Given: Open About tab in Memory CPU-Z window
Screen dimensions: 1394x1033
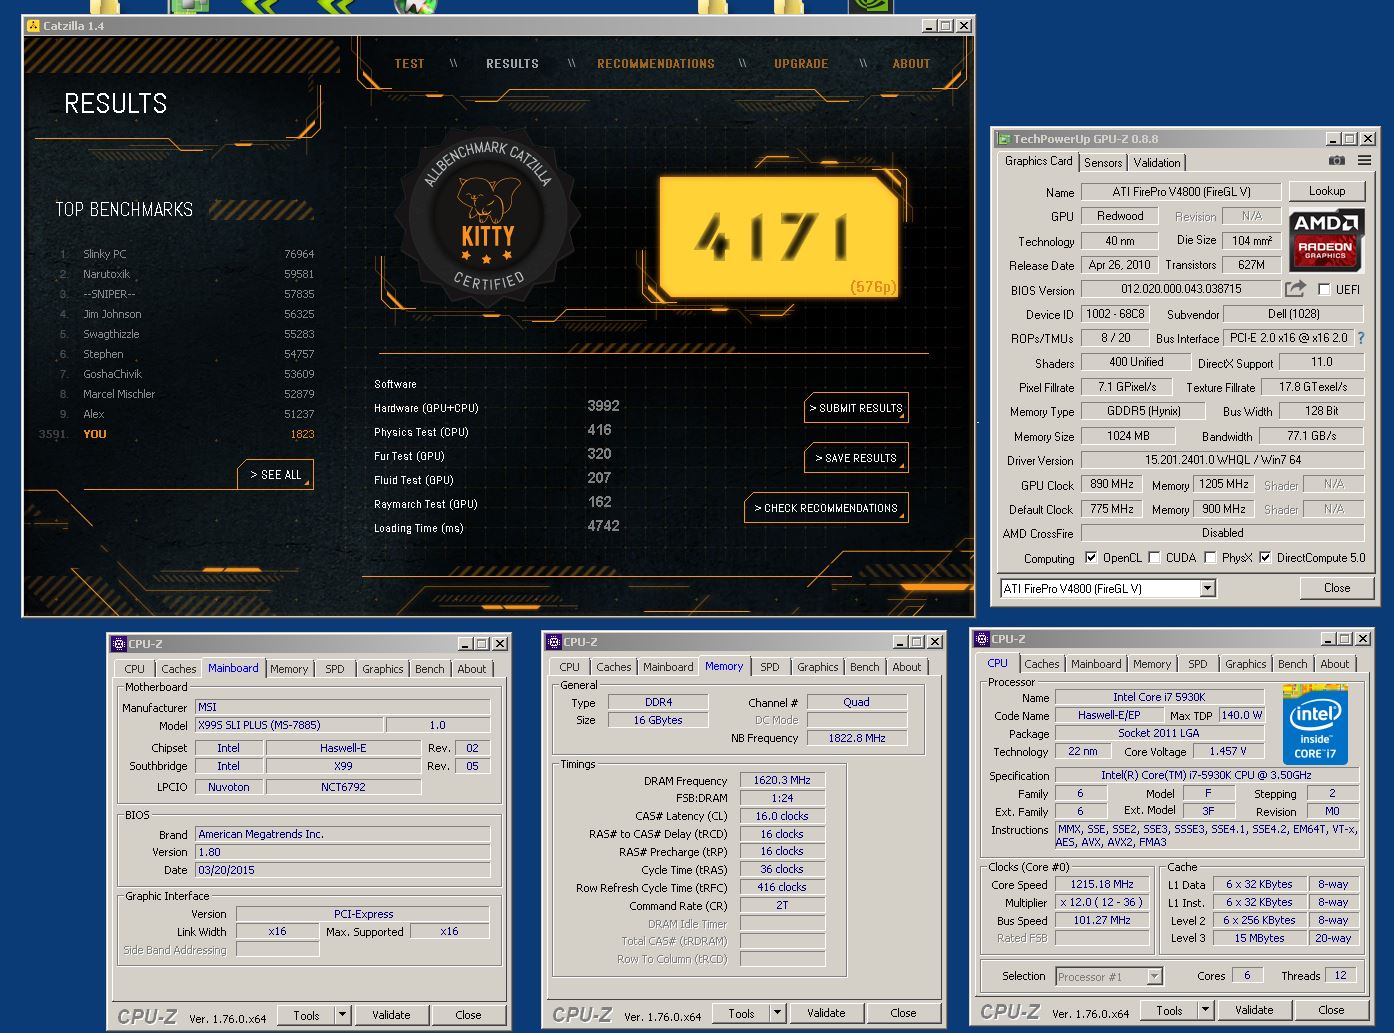Looking at the screenshot, I should tap(907, 667).
